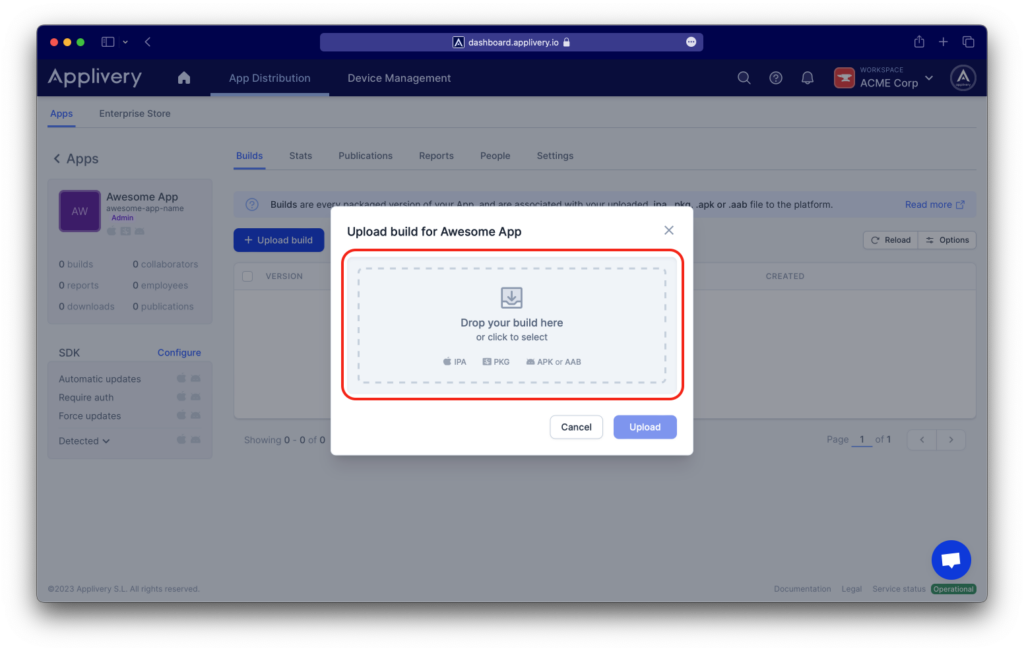Click the Applivery logo
The height and width of the screenshot is (651, 1024).
[95, 77]
